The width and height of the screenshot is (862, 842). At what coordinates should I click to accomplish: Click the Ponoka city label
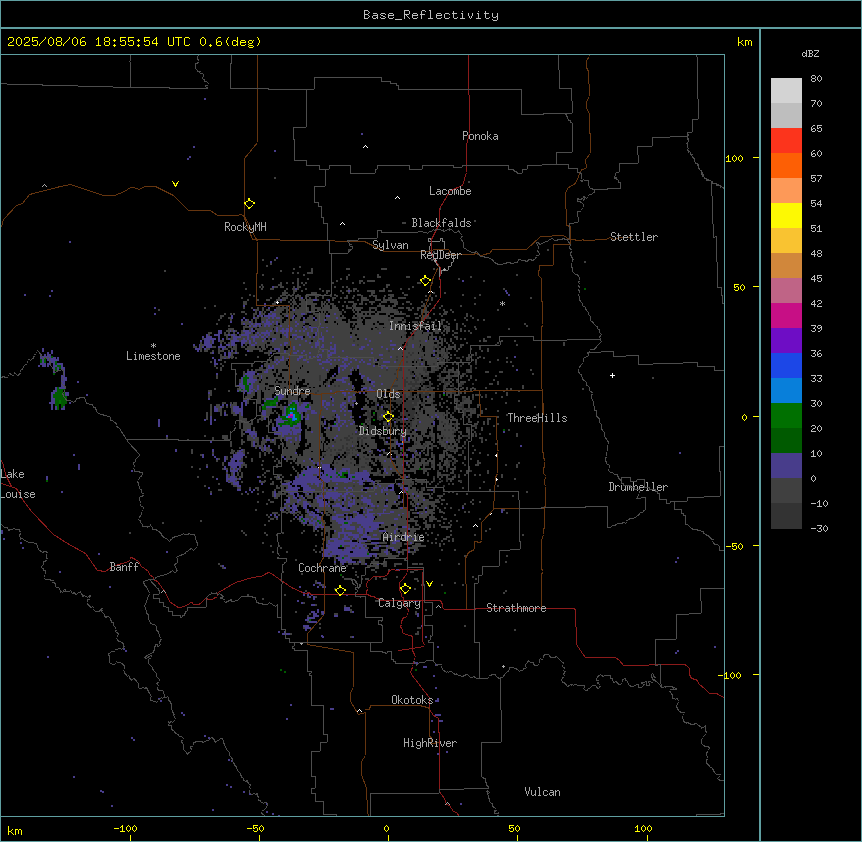[480, 136]
